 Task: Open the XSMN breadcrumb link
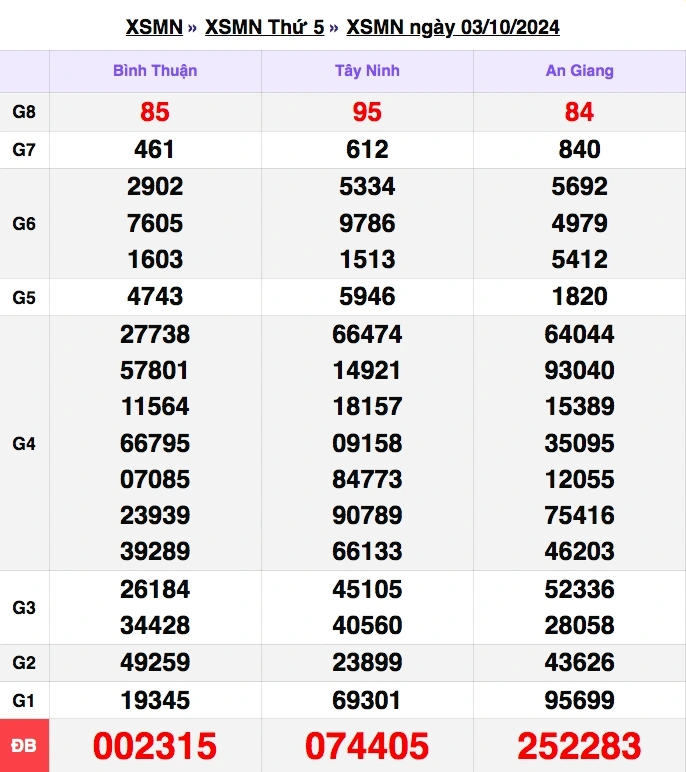(x=153, y=27)
